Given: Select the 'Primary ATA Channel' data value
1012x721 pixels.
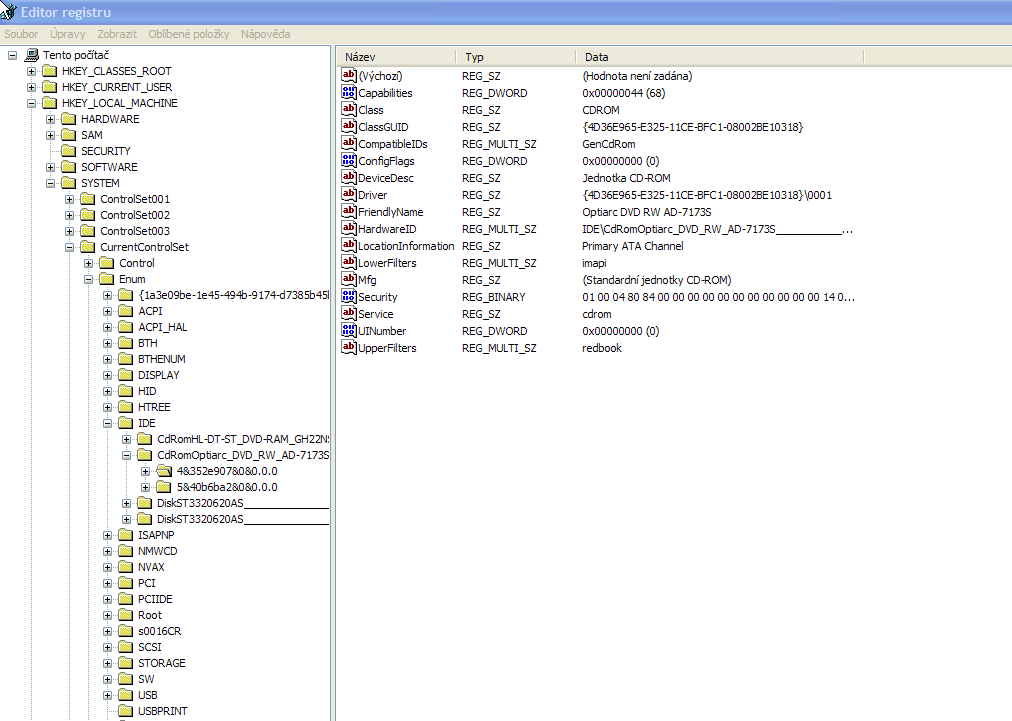Looking at the screenshot, I should click(632, 246).
